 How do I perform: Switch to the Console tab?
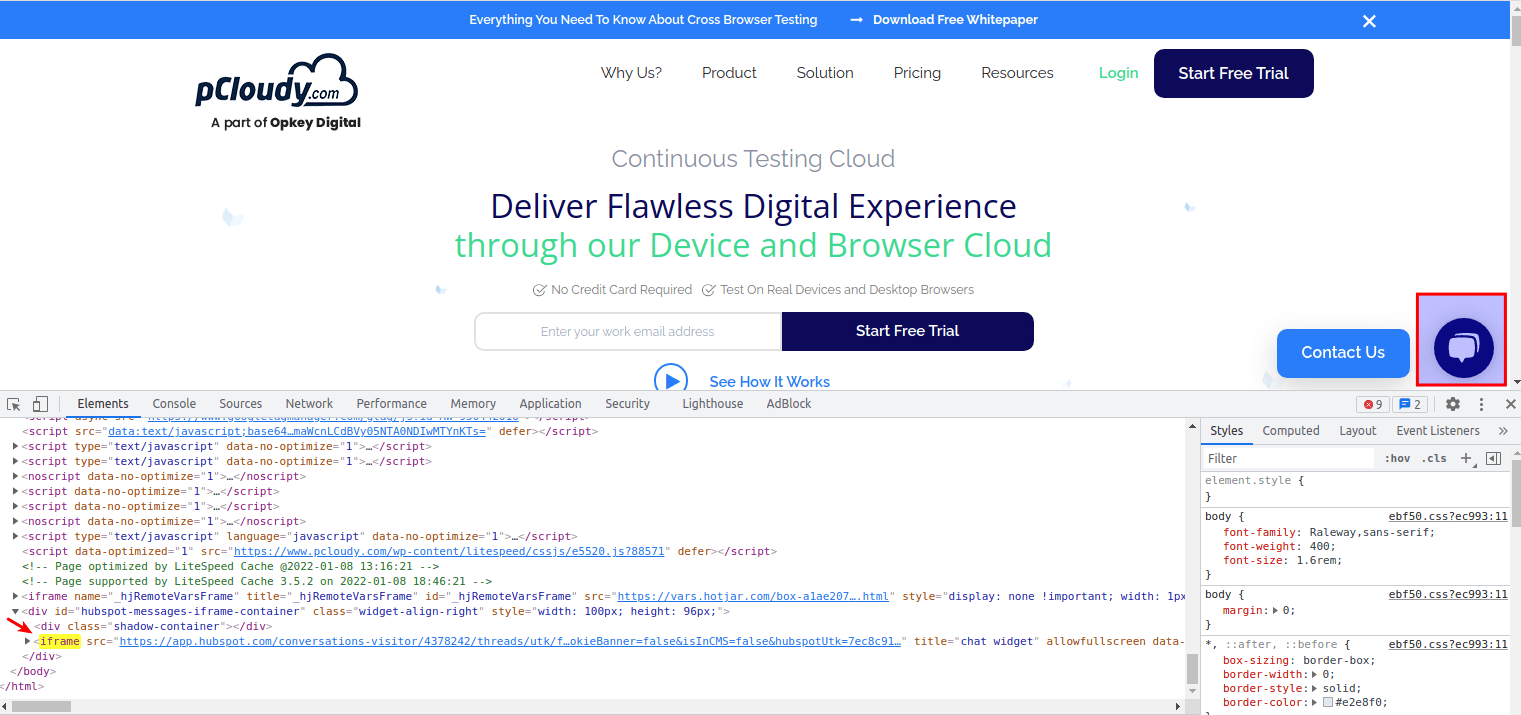click(174, 404)
